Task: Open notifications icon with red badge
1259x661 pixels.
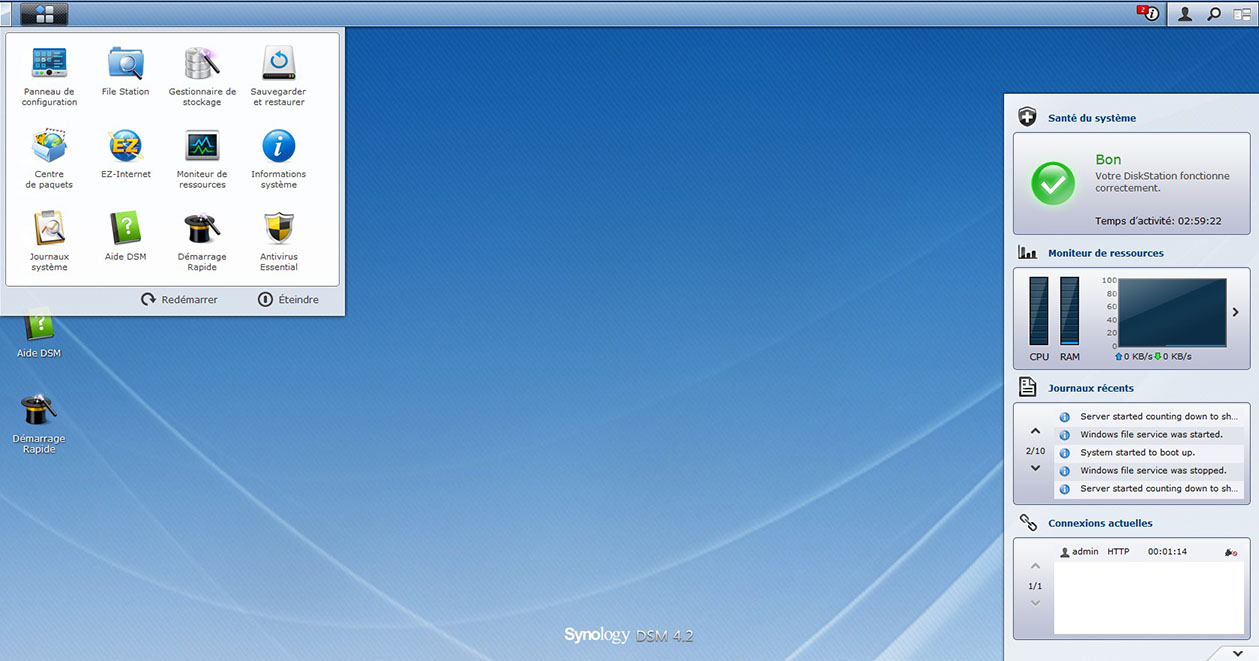Action: [x=1149, y=14]
